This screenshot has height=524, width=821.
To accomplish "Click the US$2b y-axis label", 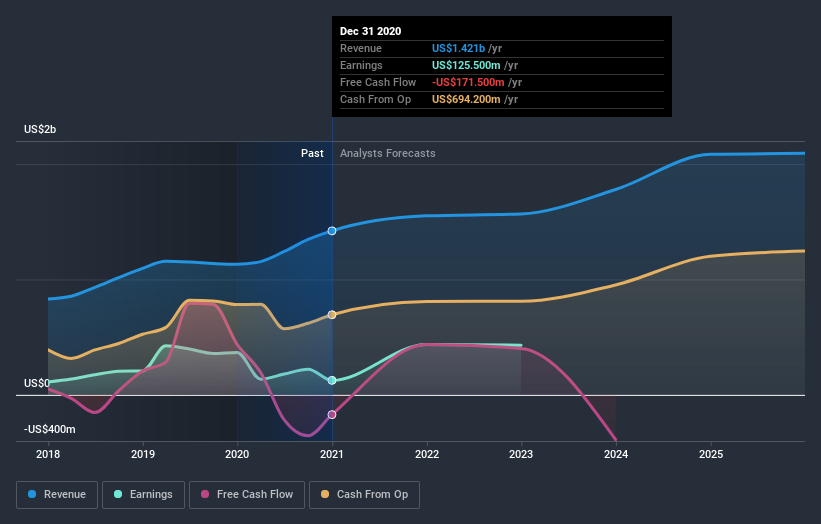I will coord(40,129).
